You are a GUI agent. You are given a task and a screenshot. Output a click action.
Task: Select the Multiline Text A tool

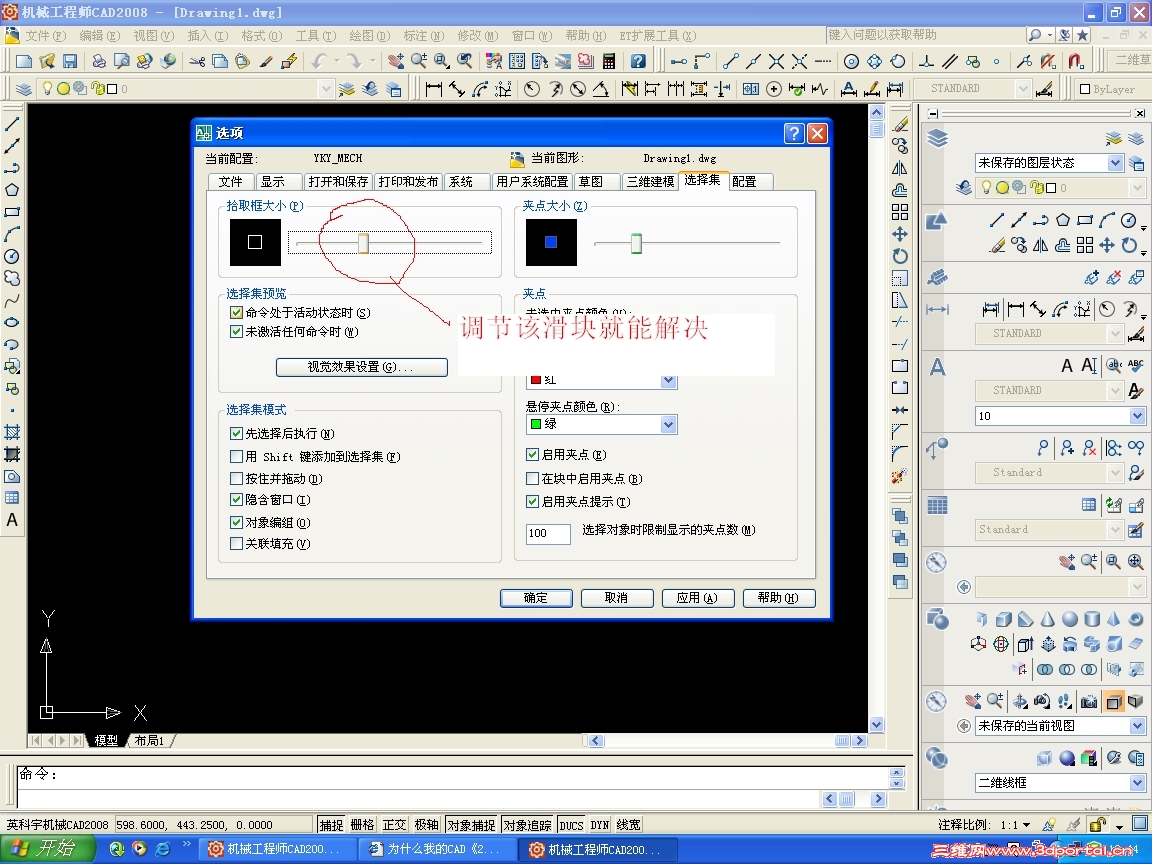click(12, 520)
